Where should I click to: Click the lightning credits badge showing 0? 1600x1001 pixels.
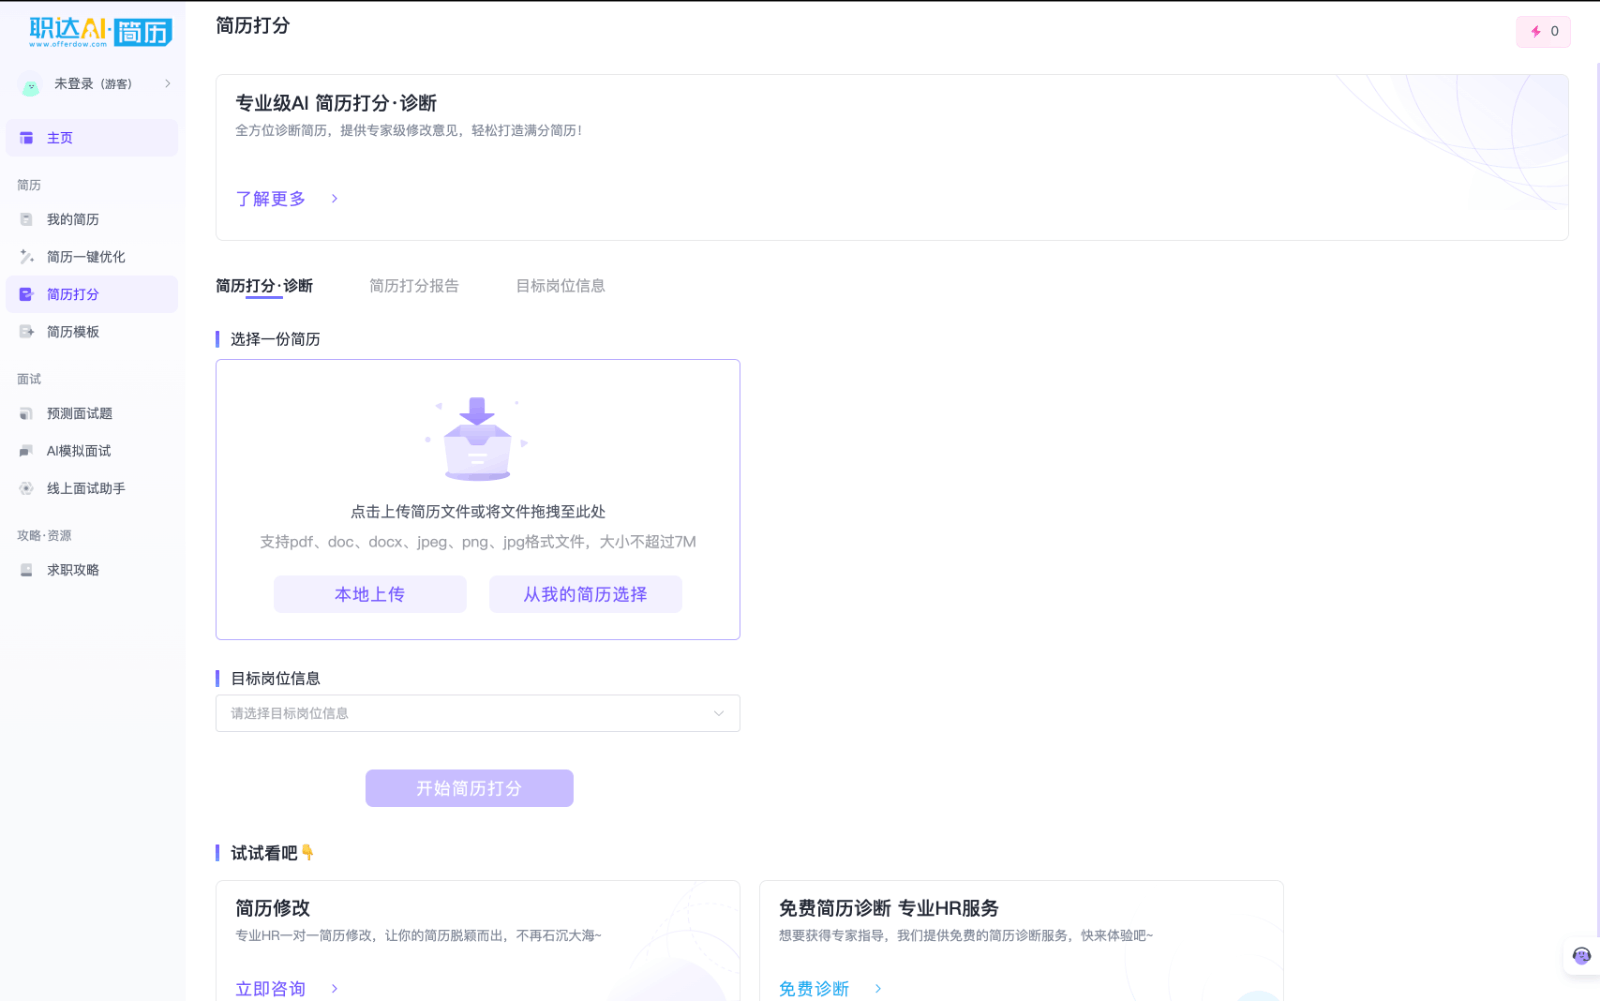[x=1543, y=32]
